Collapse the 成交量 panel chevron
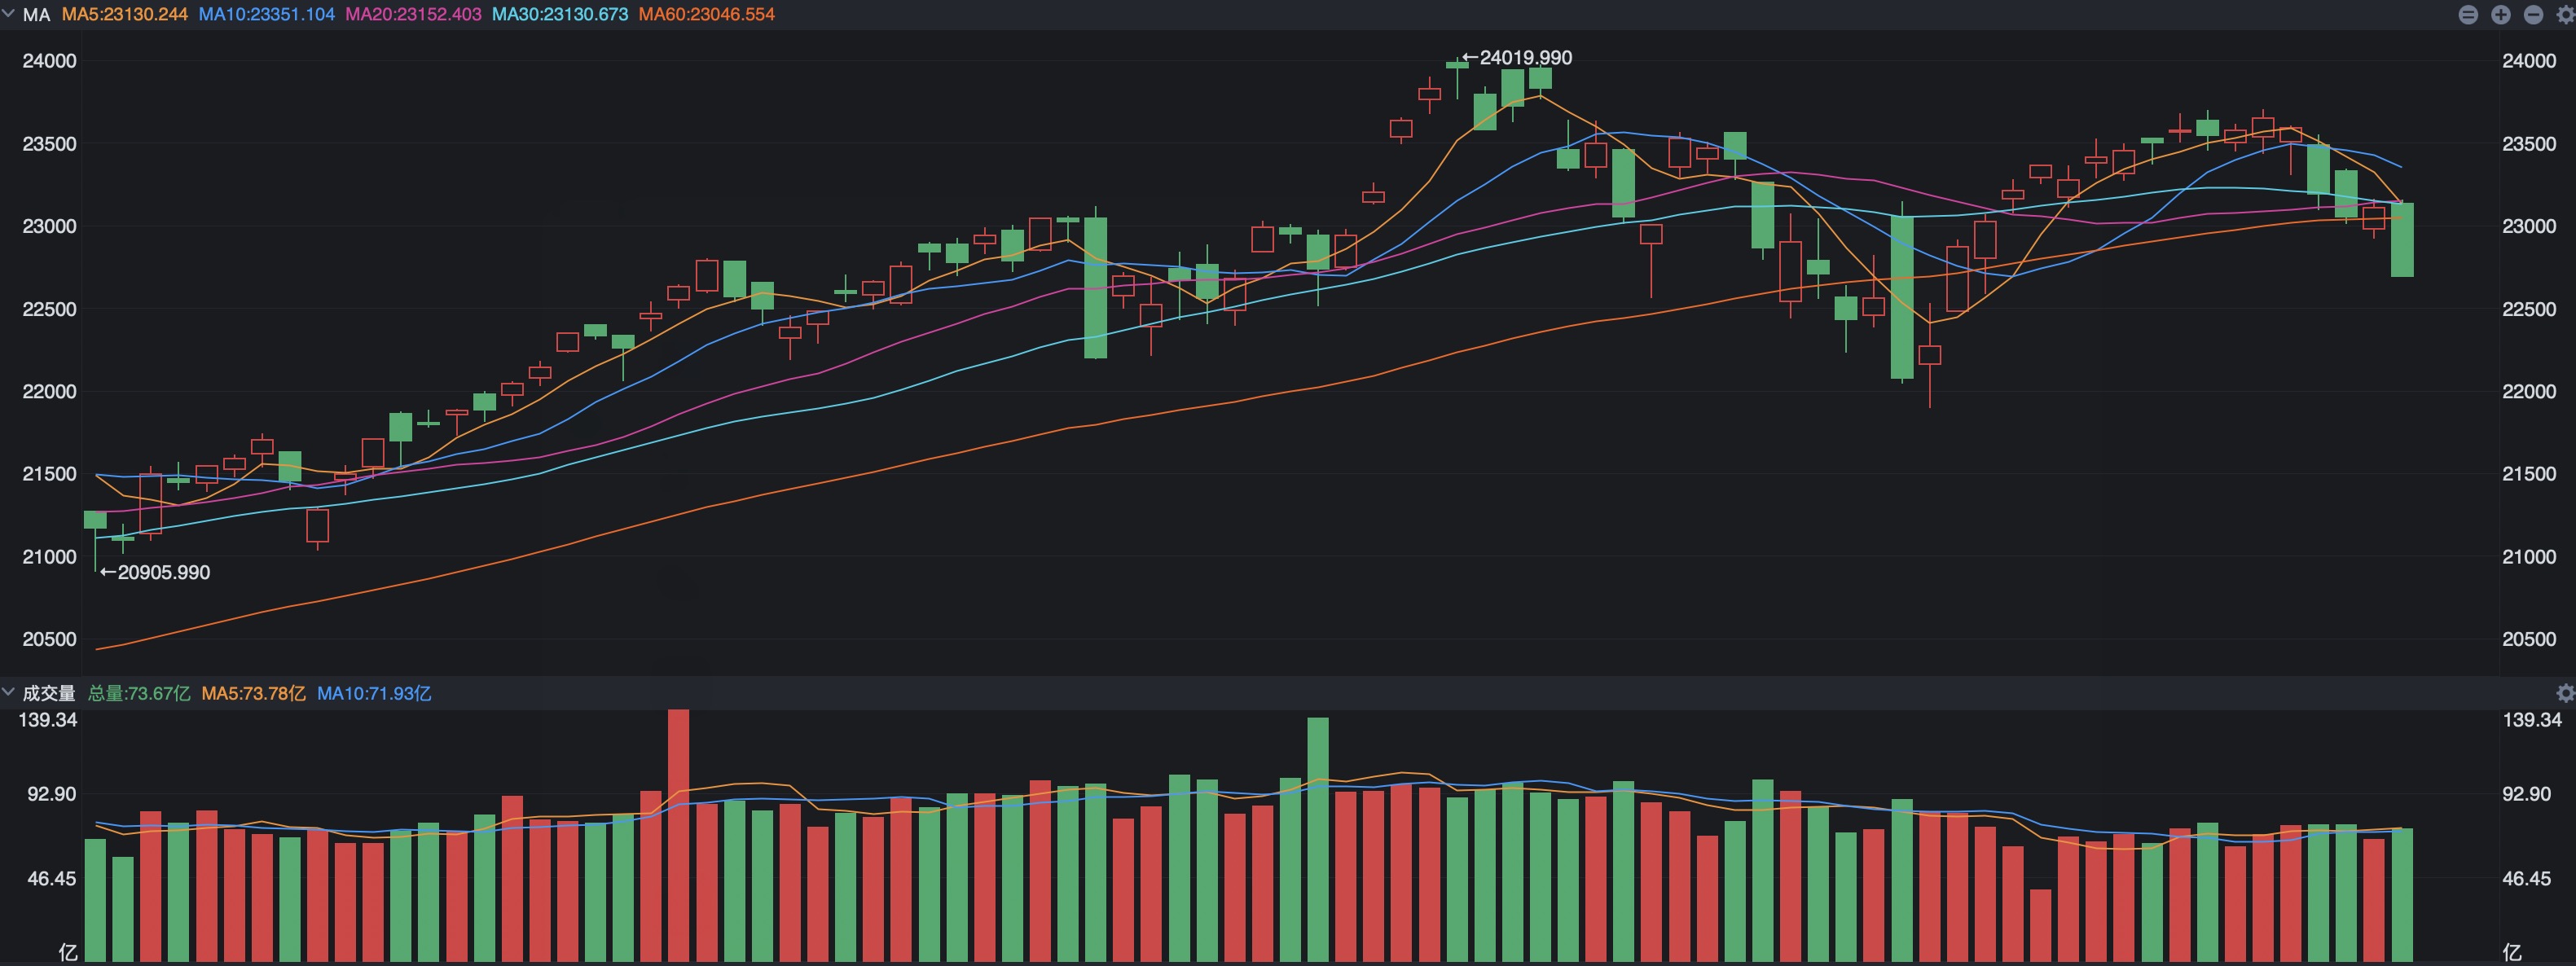 [9, 692]
